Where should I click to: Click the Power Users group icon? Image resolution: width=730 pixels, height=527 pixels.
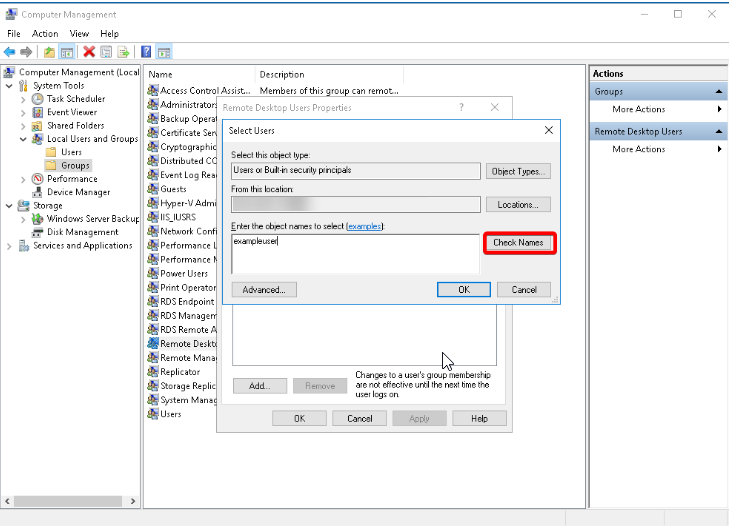pyautogui.click(x=153, y=273)
